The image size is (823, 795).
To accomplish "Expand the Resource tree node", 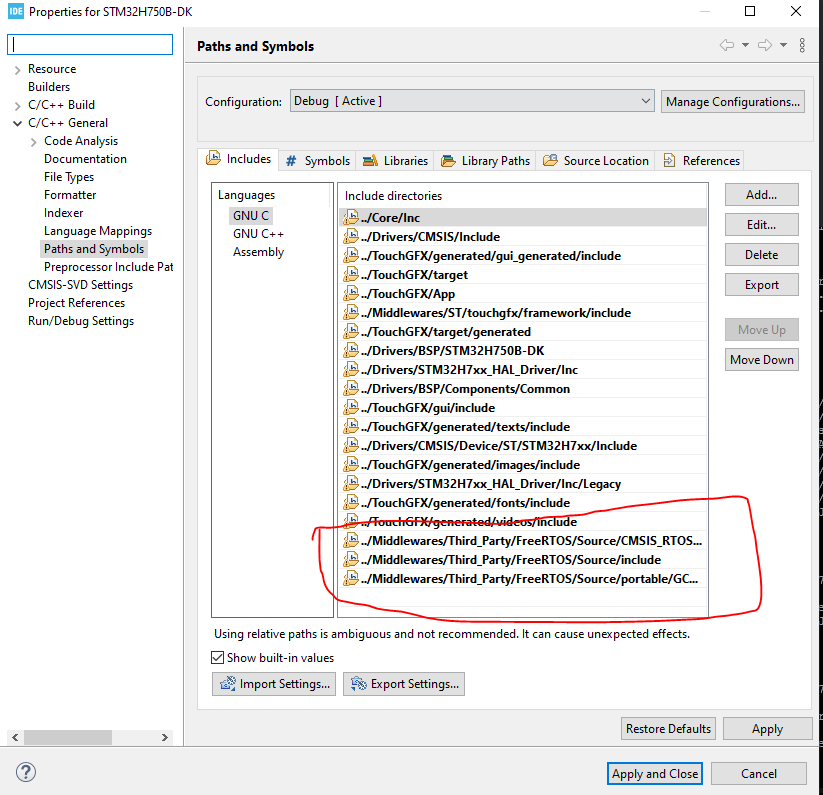I will point(18,70).
